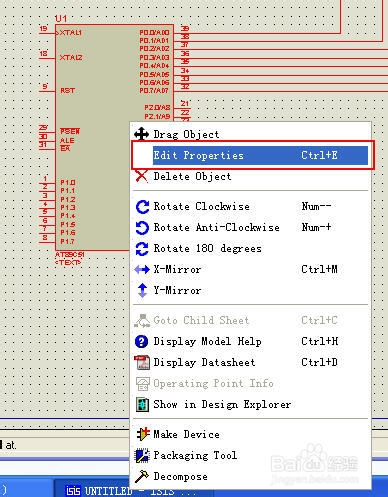Click the PSEN pin label
The width and height of the screenshot is (388, 497).
point(70,131)
